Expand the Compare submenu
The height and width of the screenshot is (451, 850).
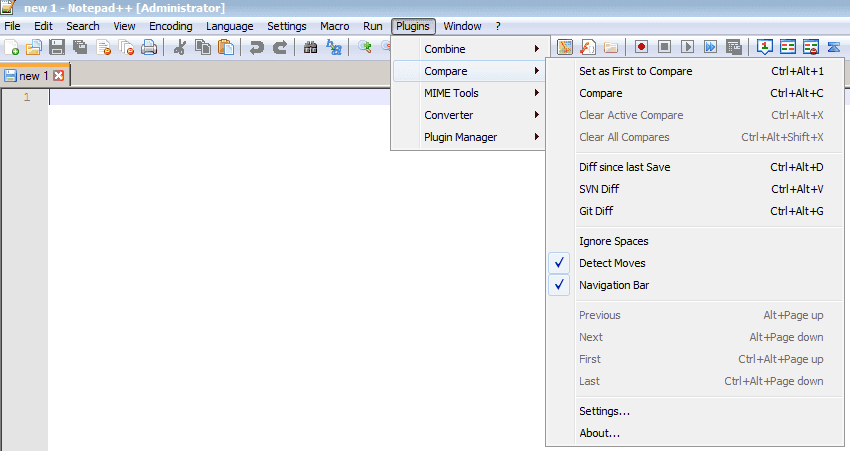(x=468, y=71)
